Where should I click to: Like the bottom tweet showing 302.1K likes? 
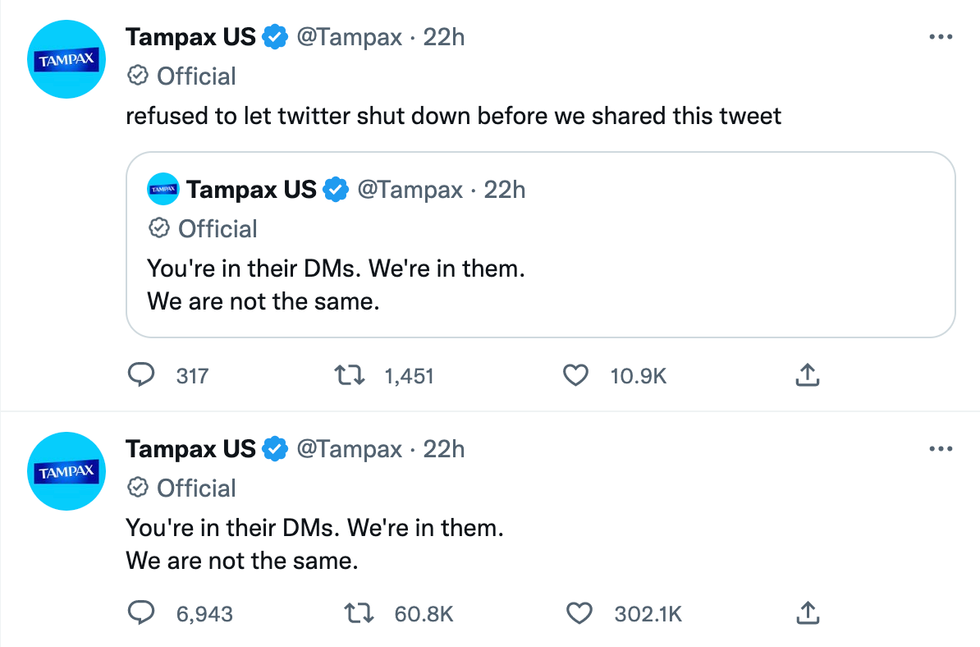(x=579, y=613)
